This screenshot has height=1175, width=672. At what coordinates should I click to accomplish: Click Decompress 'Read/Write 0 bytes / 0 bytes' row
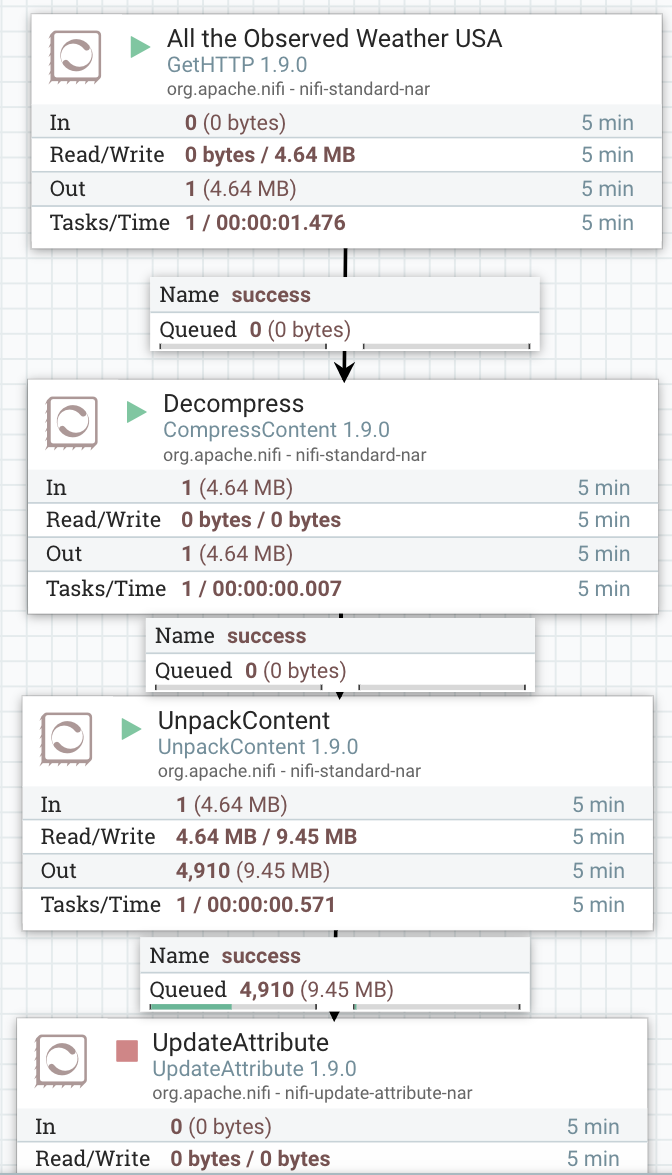(x=342, y=519)
